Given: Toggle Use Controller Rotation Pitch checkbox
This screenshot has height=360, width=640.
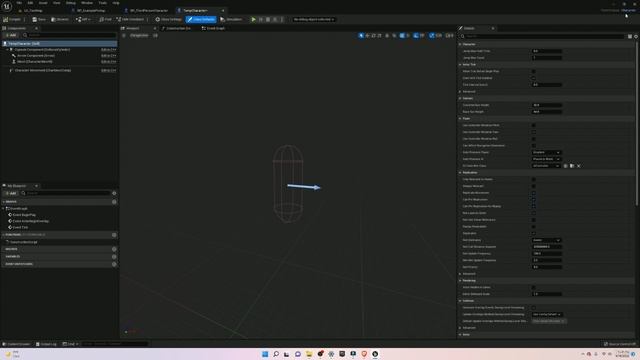Looking at the screenshot, I should point(533,125).
